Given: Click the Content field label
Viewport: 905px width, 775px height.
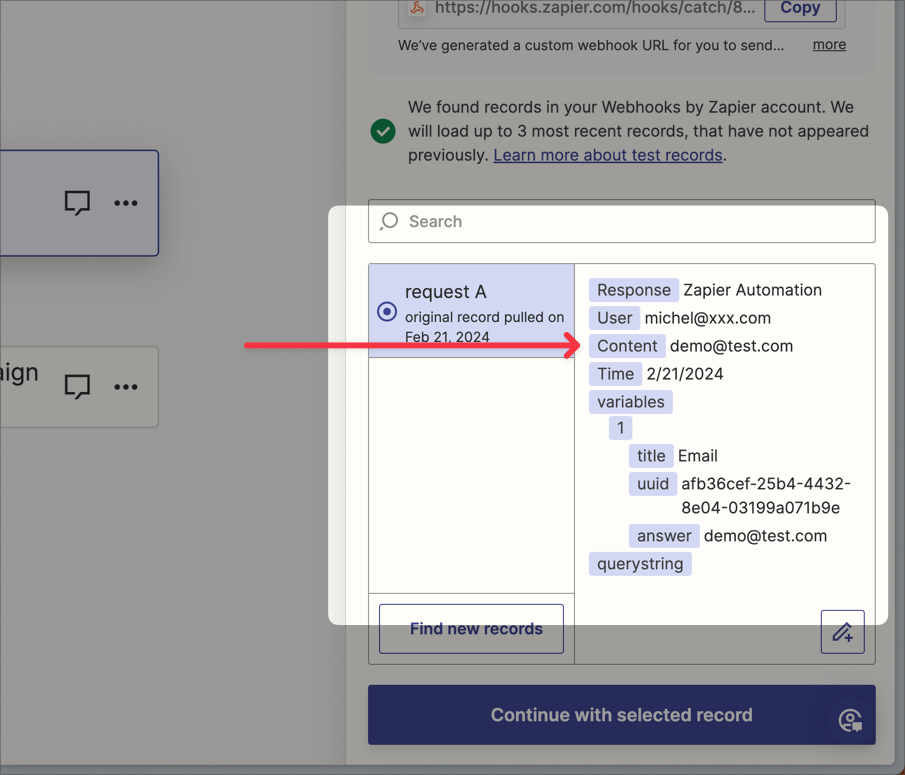Looking at the screenshot, I should (627, 346).
